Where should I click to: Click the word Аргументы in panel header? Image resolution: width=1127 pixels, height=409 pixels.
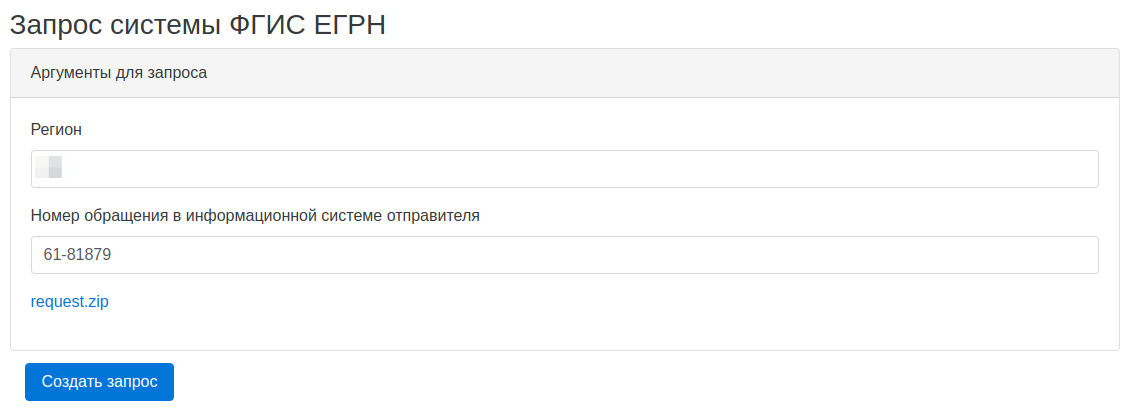(72, 73)
